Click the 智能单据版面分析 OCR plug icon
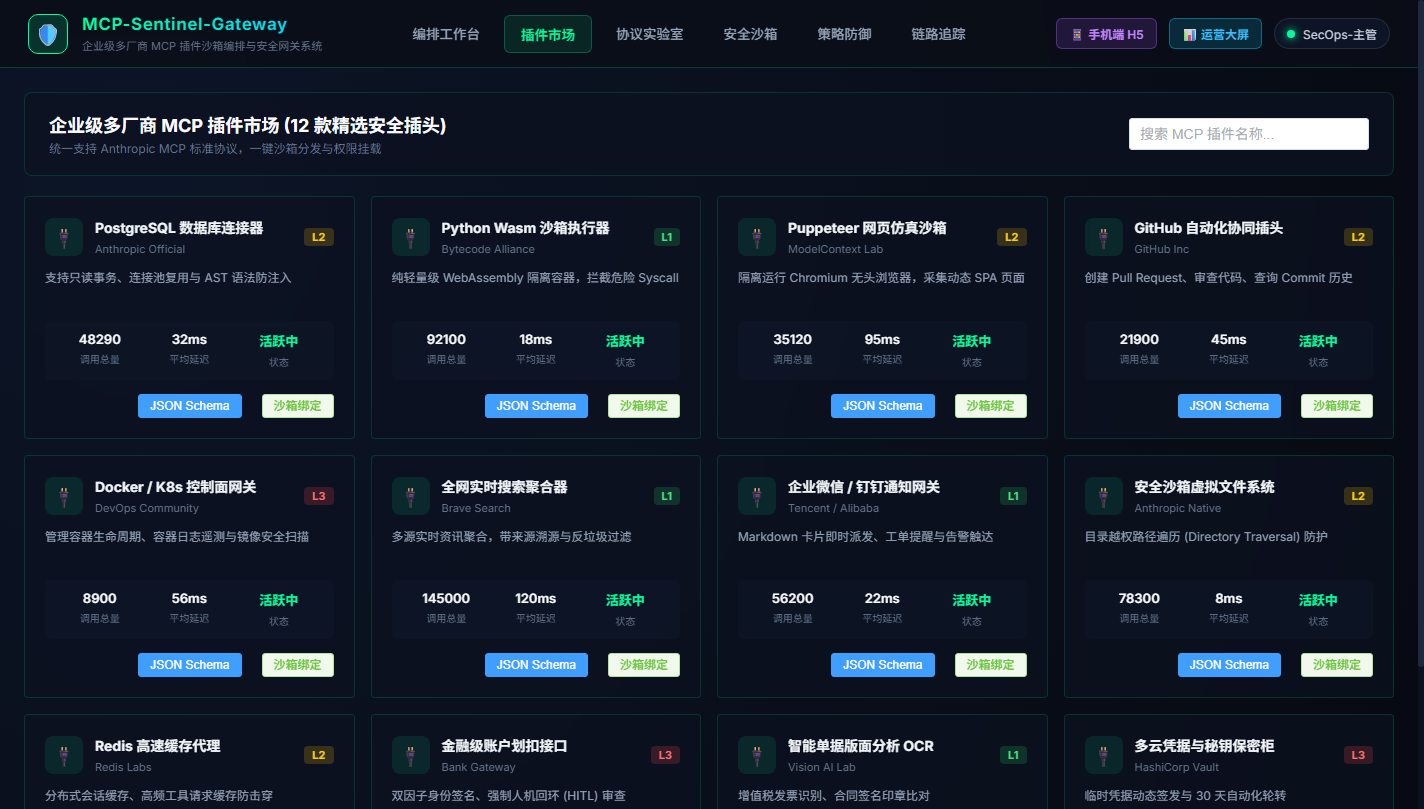This screenshot has height=809, width=1424. pos(757,755)
